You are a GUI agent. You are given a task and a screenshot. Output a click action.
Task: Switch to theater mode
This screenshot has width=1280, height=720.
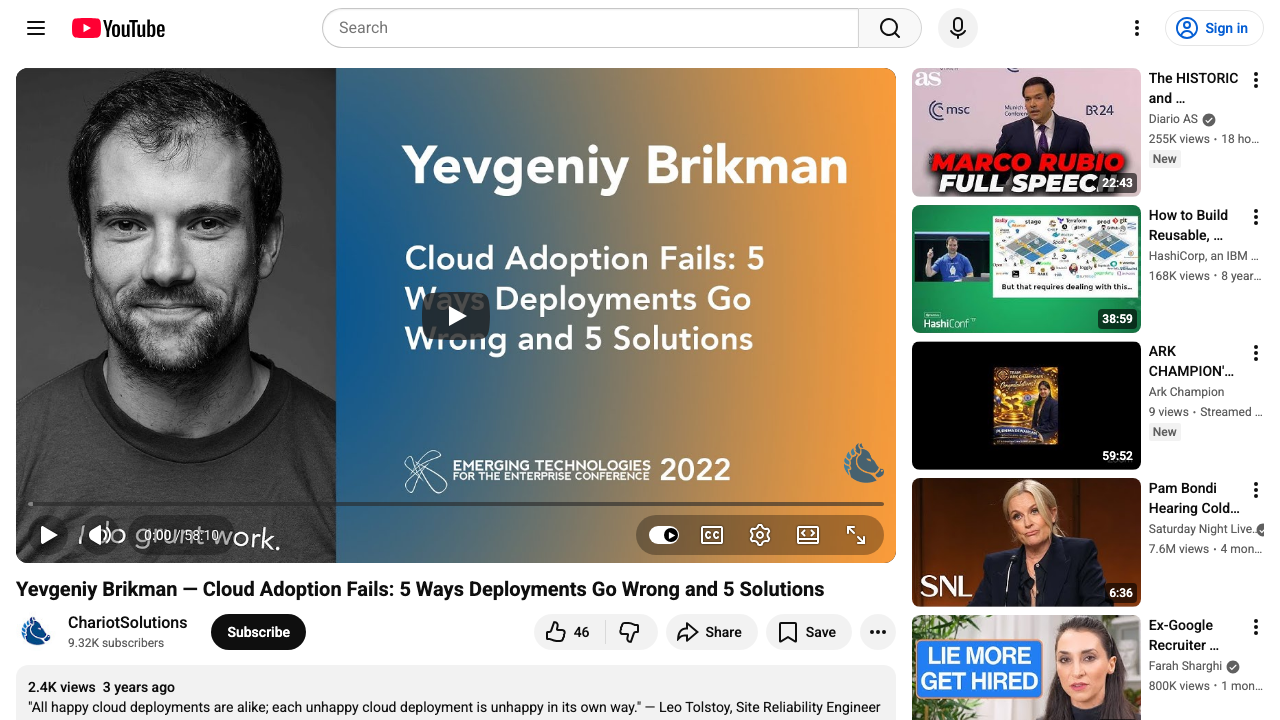coord(808,535)
